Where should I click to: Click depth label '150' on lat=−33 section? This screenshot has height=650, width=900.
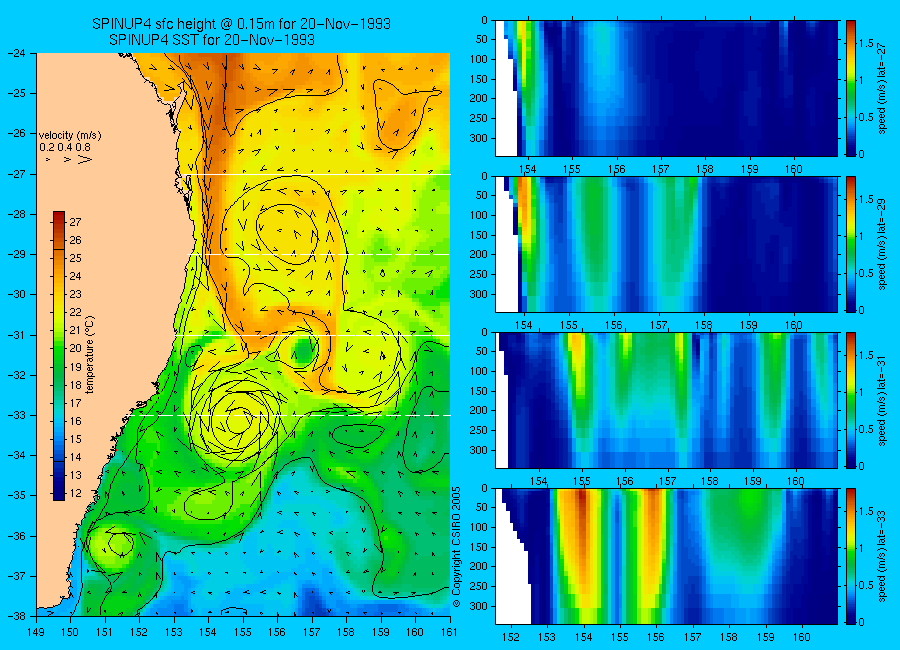tap(478, 547)
